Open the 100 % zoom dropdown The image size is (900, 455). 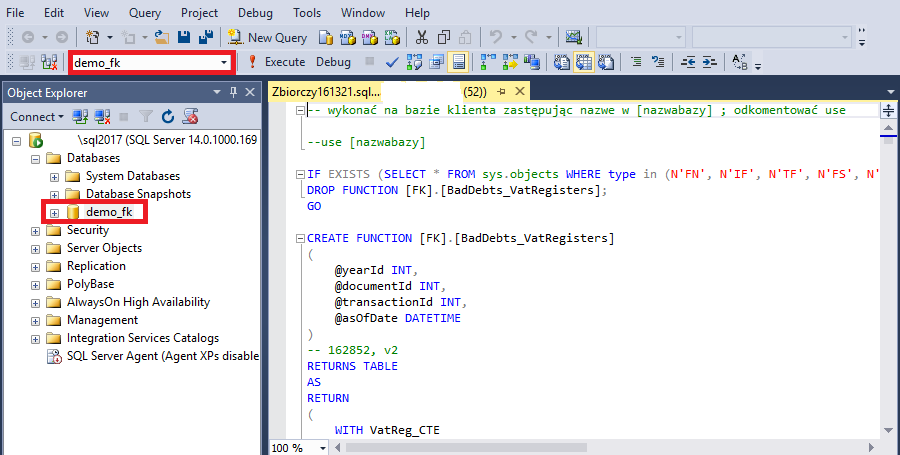click(x=323, y=448)
